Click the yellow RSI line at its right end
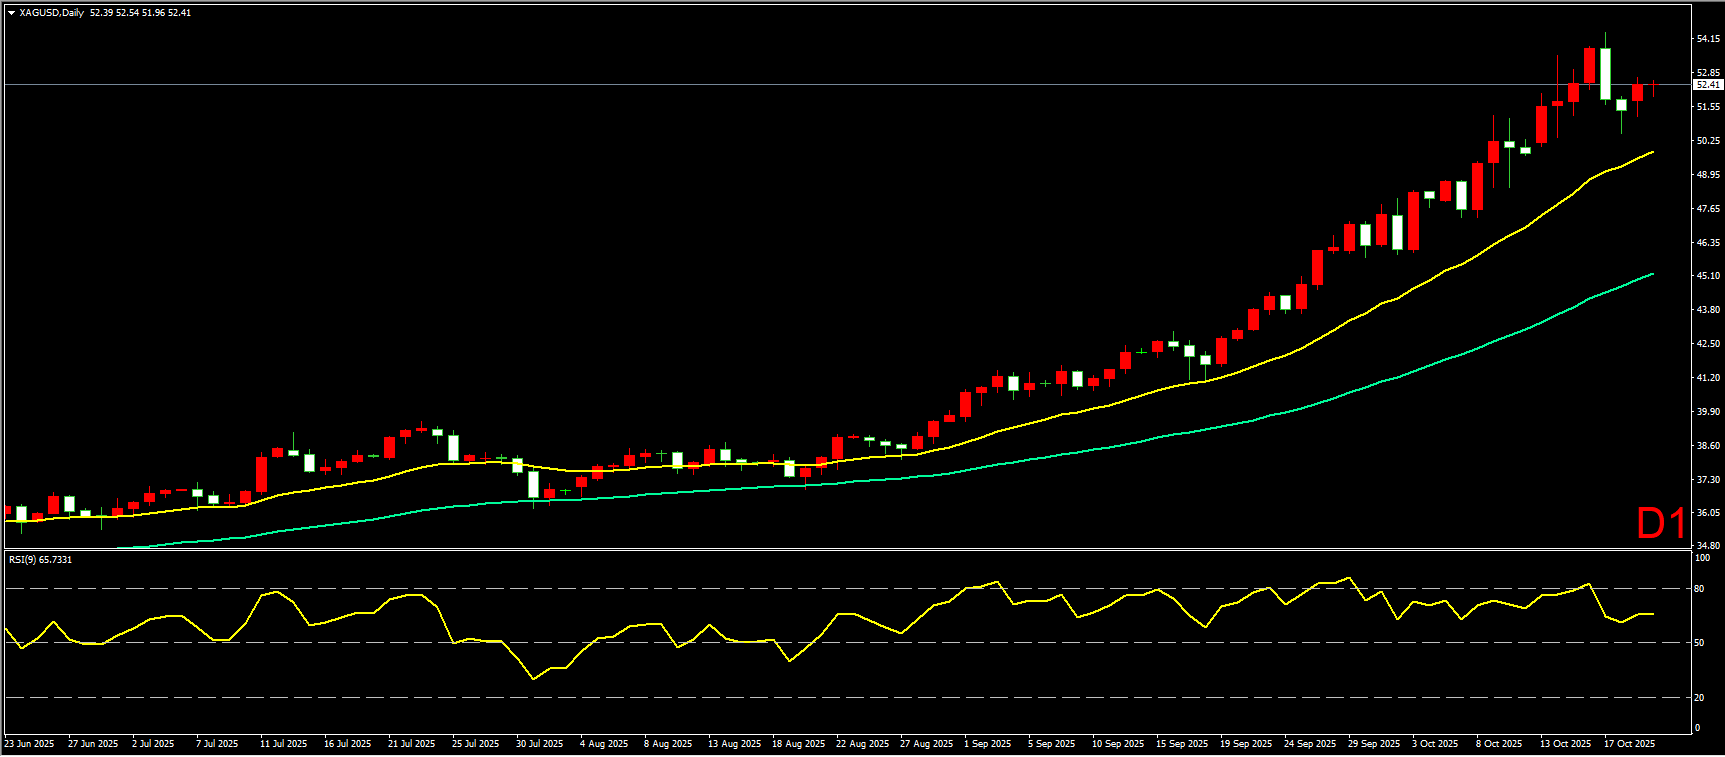This screenshot has height=757, width=1725. [1650, 614]
